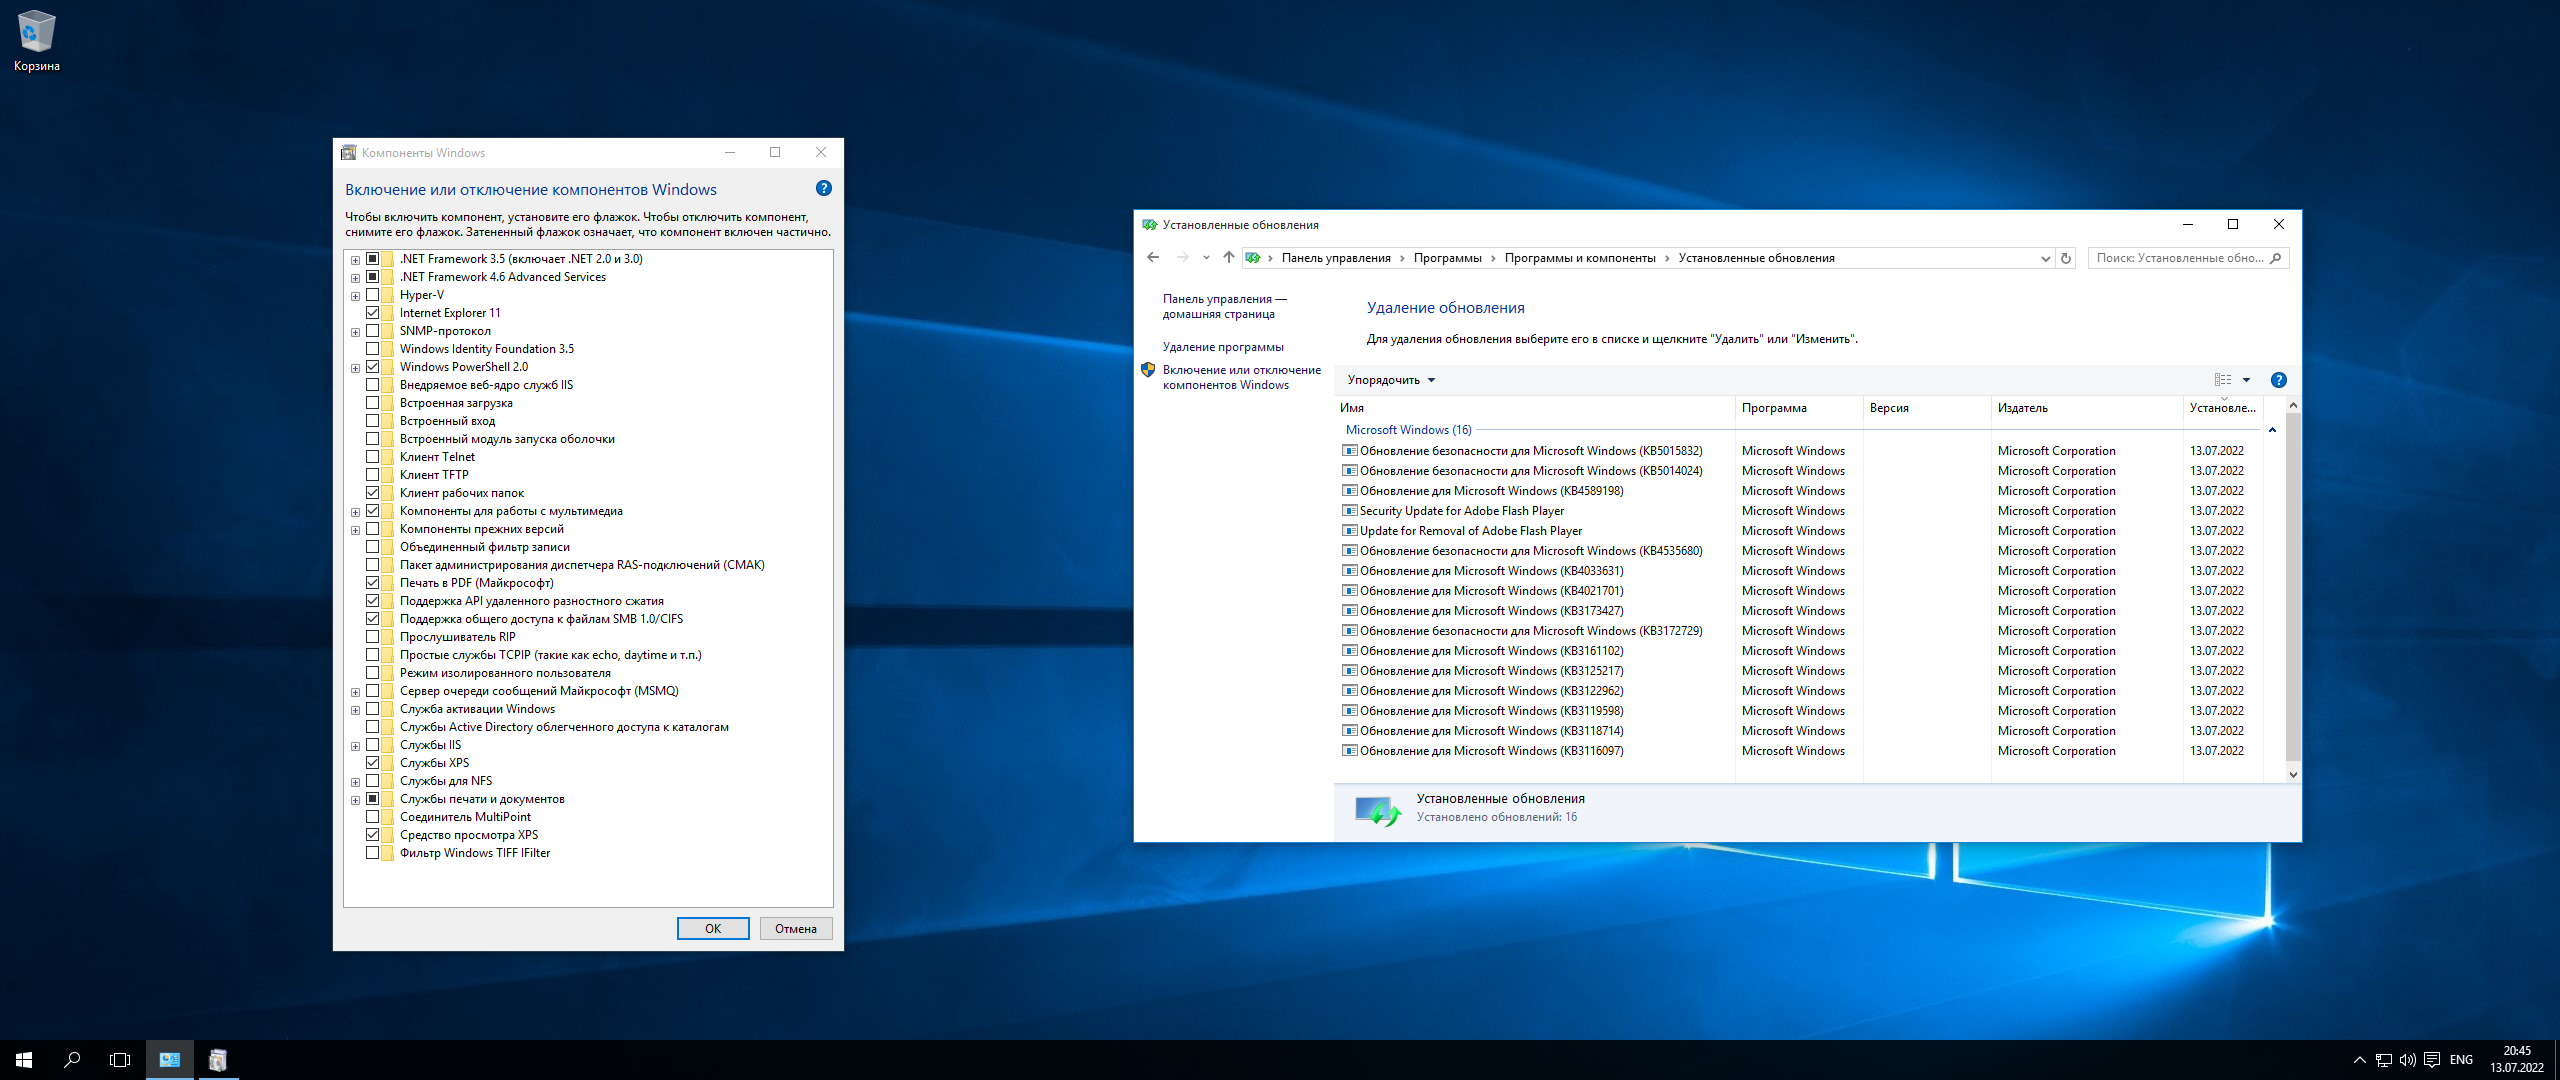Click the KB5015832 update item icon
This screenshot has width=2560, height=1080.
(x=1350, y=451)
